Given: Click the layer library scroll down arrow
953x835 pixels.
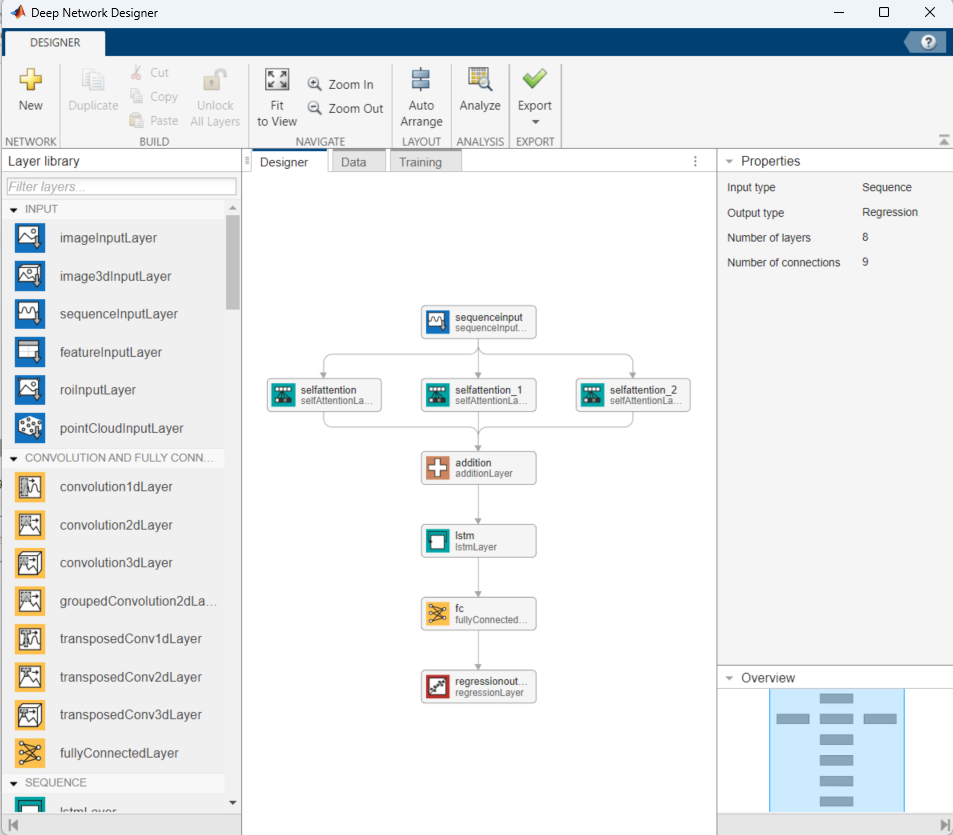Looking at the screenshot, I should [x=233, y=803].
